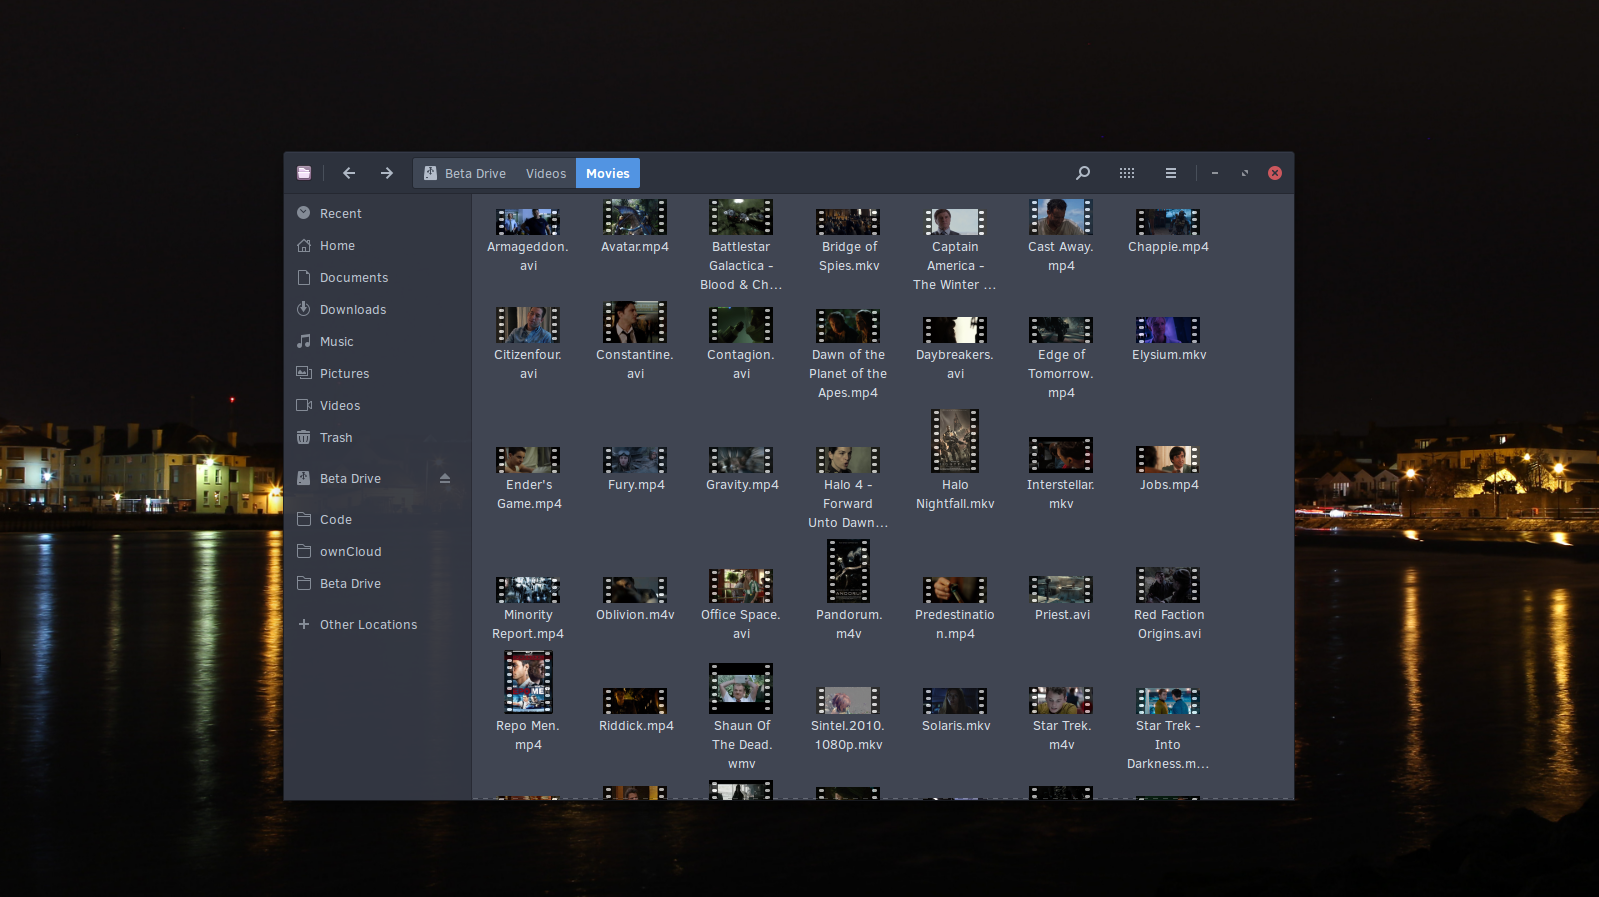Screen dimensions: 1599x897
Task: Go to Beta Drive in path bar
Action: pos(465,173)
